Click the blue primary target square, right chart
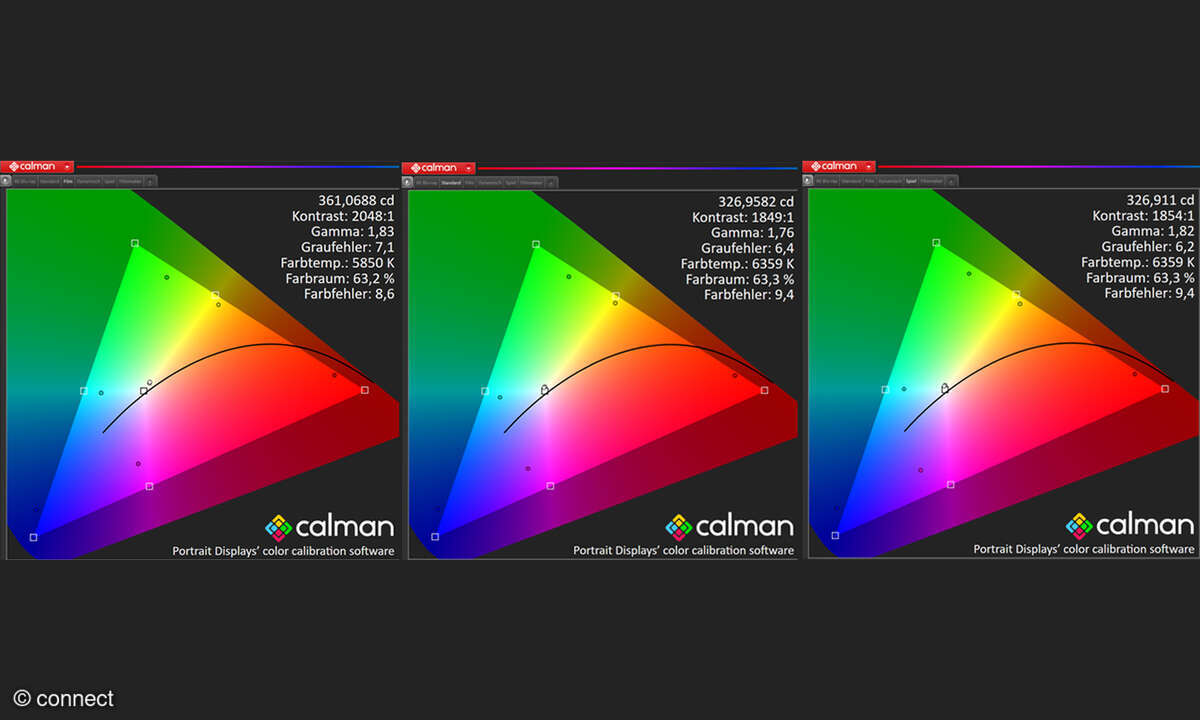This screenshot has width=1200, height=720. pyautogui.click(x=835, y=536)
